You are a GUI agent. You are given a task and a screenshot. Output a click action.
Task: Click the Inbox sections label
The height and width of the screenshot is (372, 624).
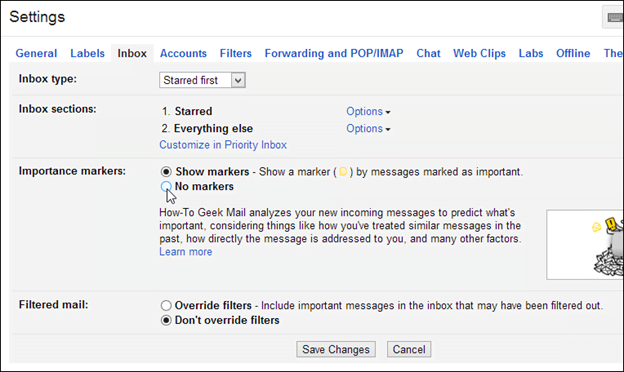click(x=57, y=109)
